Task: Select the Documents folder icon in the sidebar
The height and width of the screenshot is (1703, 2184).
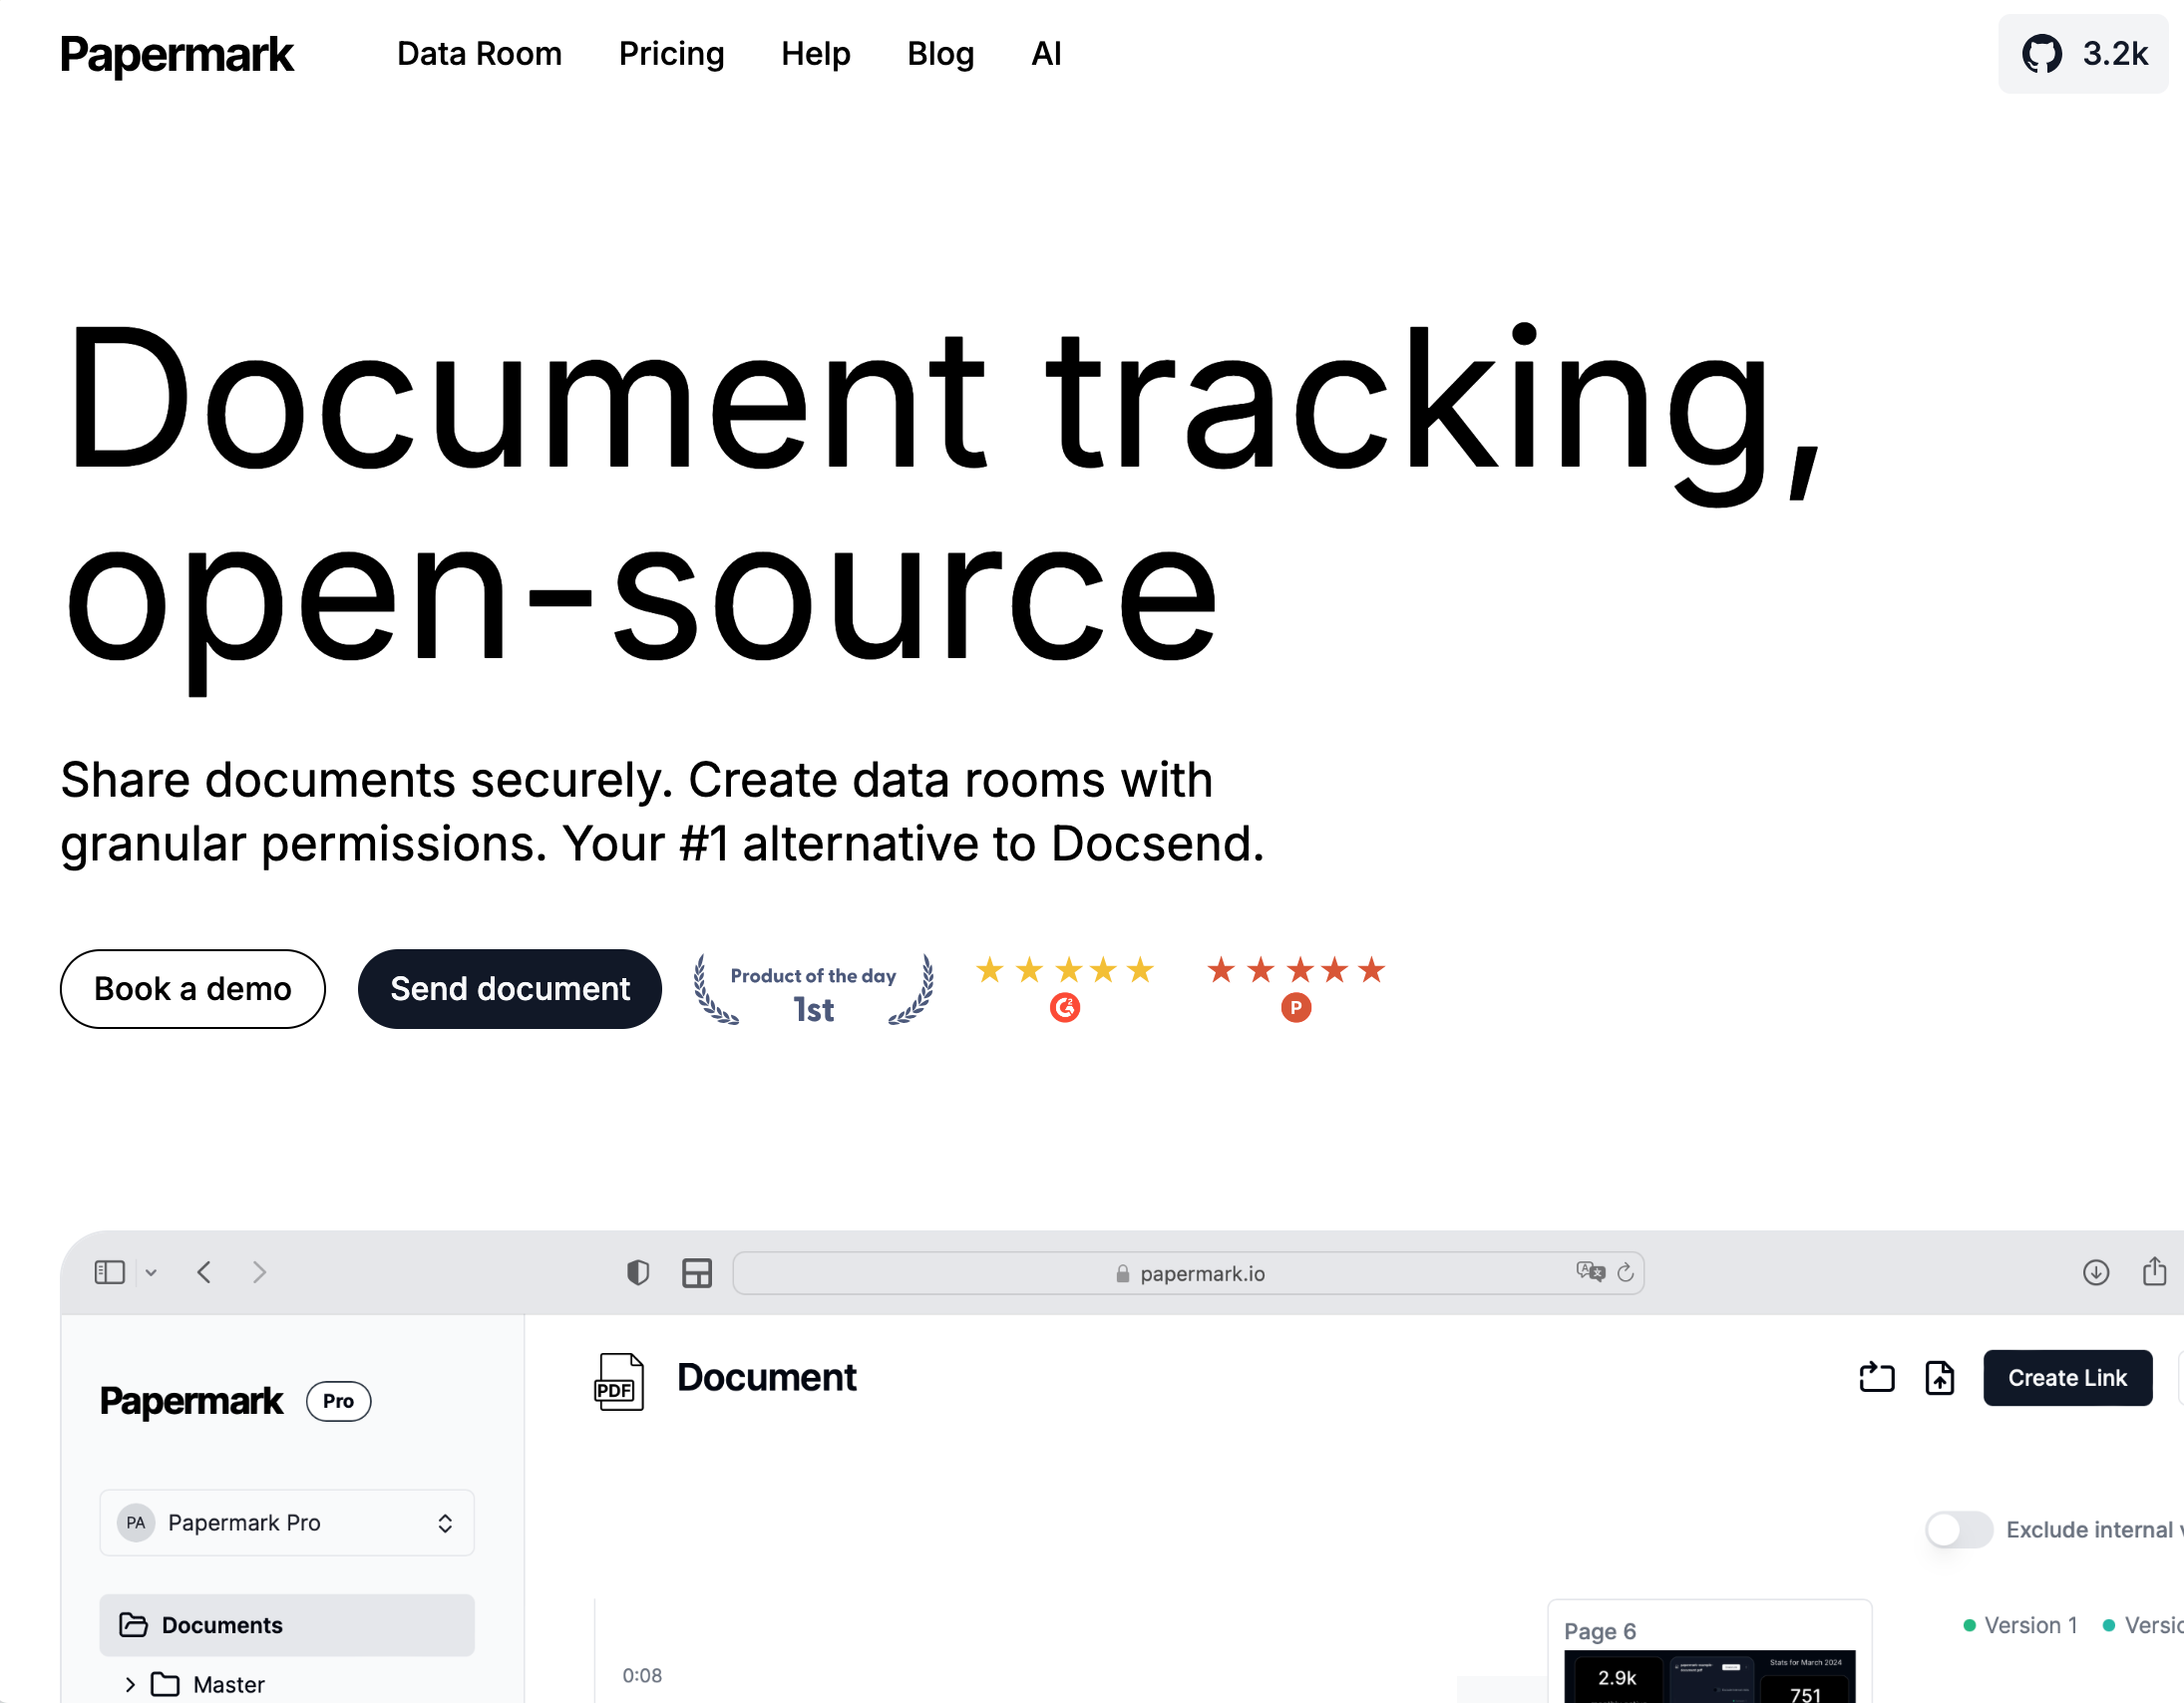Action: pos(134,1624)
